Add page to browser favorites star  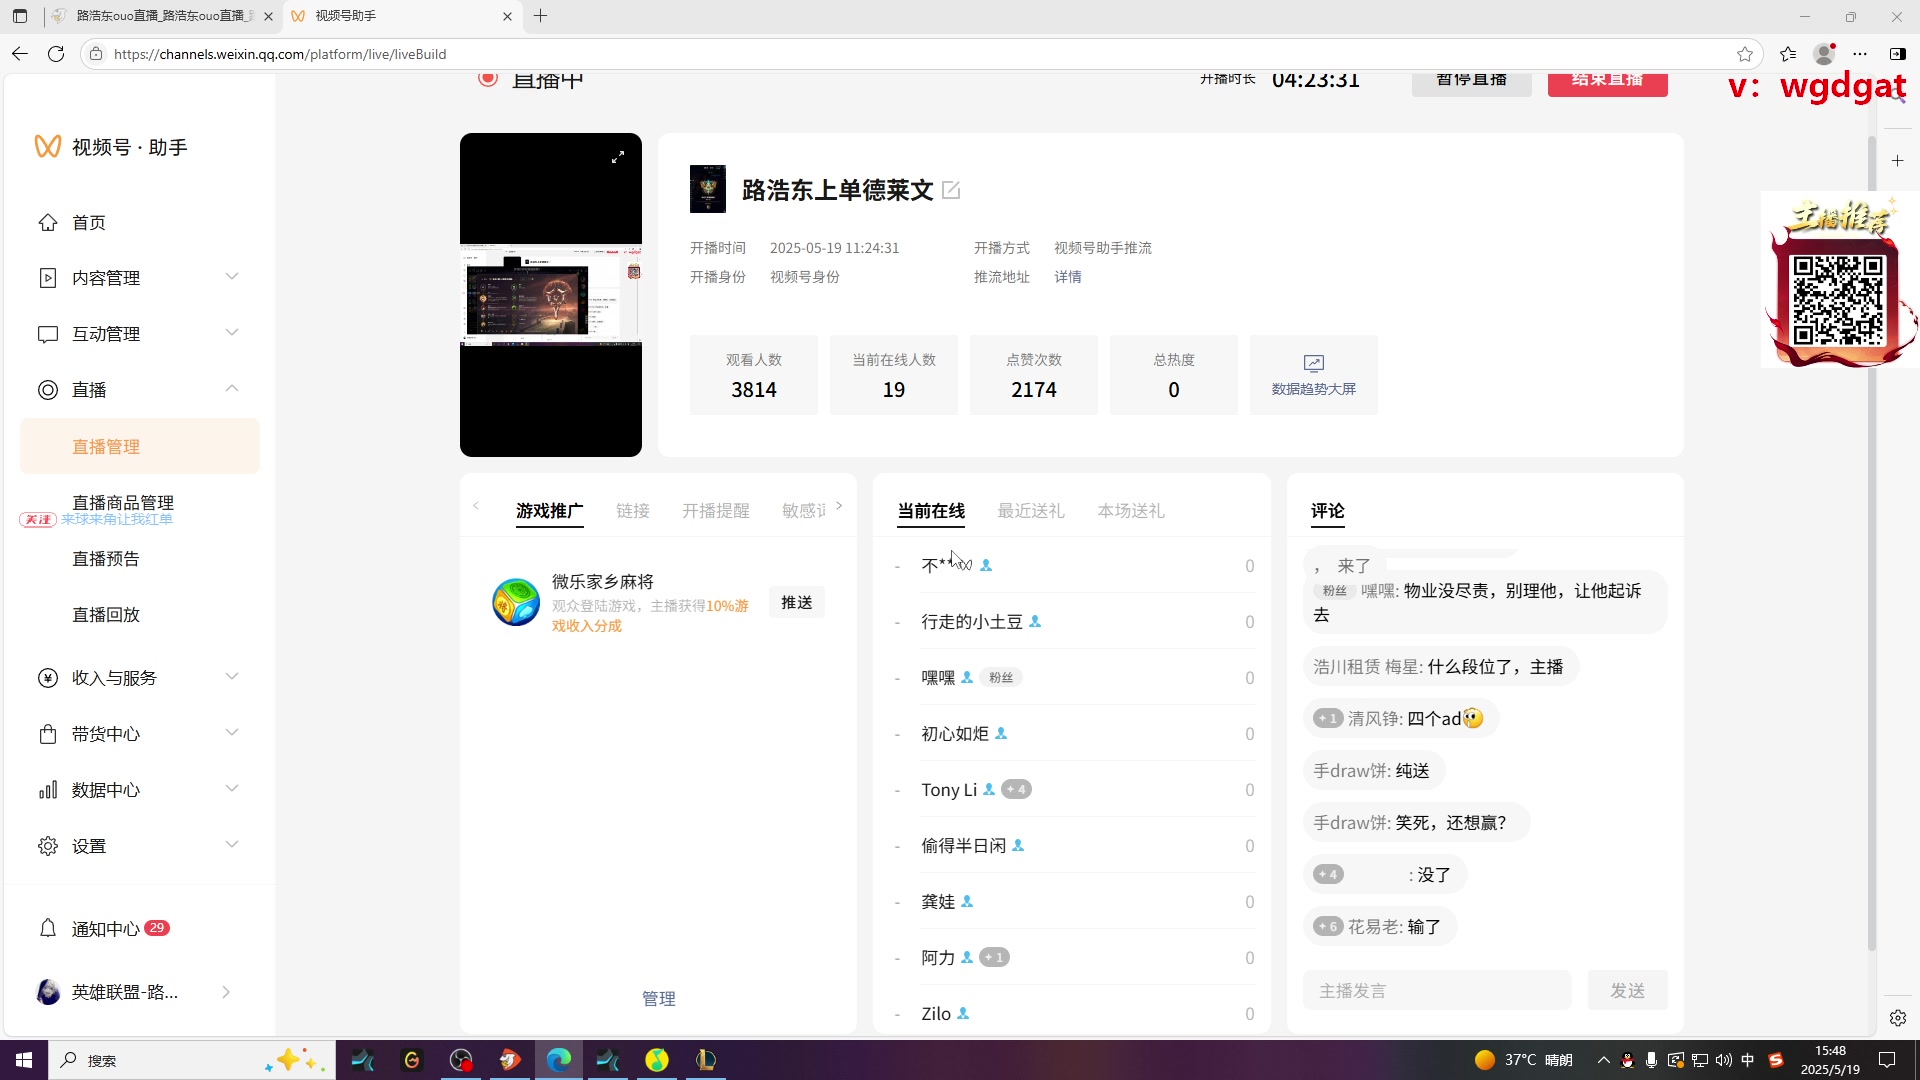click(x=1745, y=54)
